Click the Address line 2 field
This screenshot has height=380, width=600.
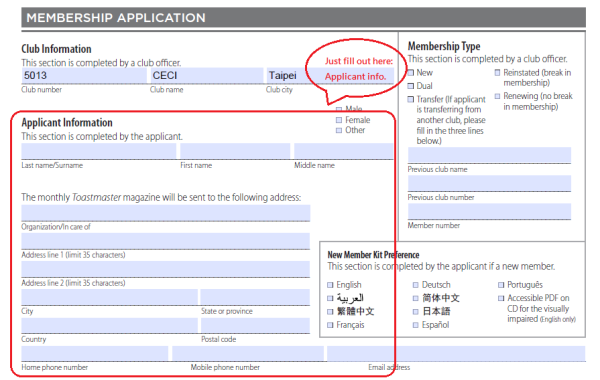(166, 269)
